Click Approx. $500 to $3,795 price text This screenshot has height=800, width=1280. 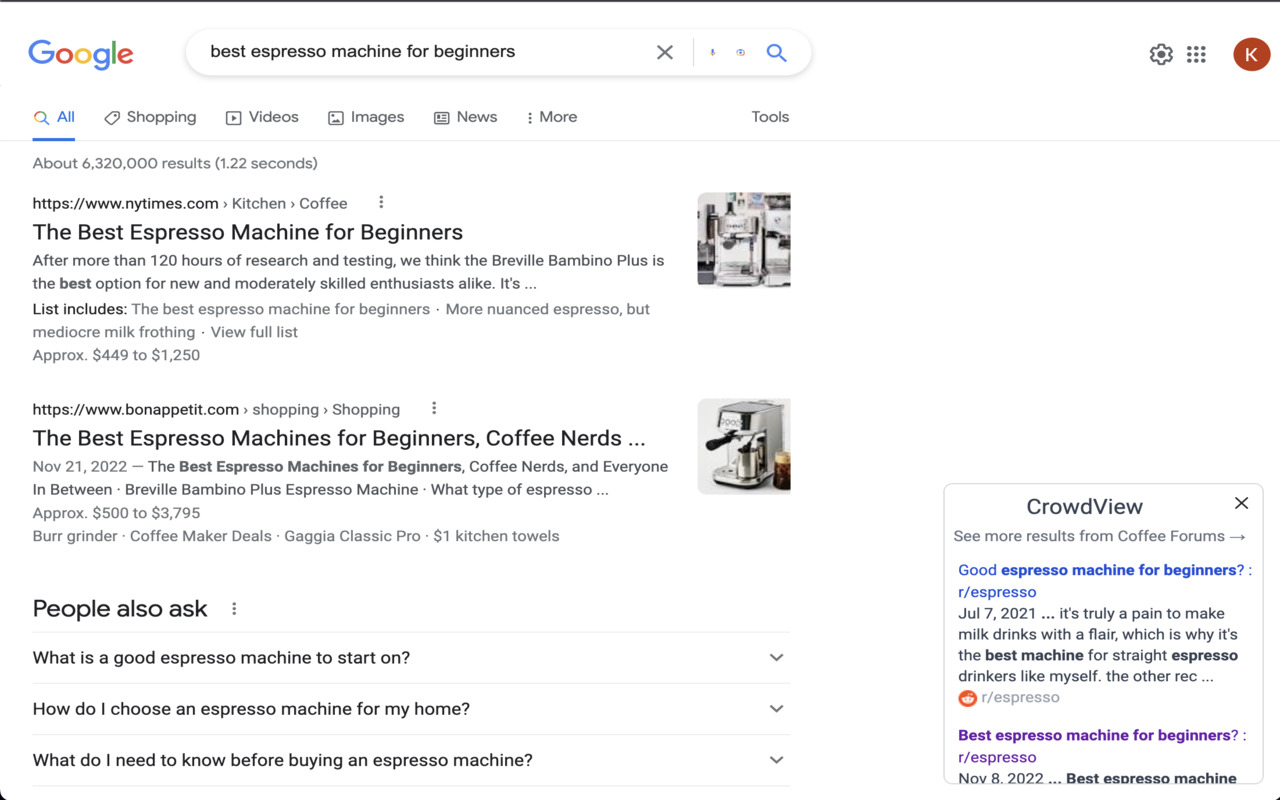coord(116,513)
